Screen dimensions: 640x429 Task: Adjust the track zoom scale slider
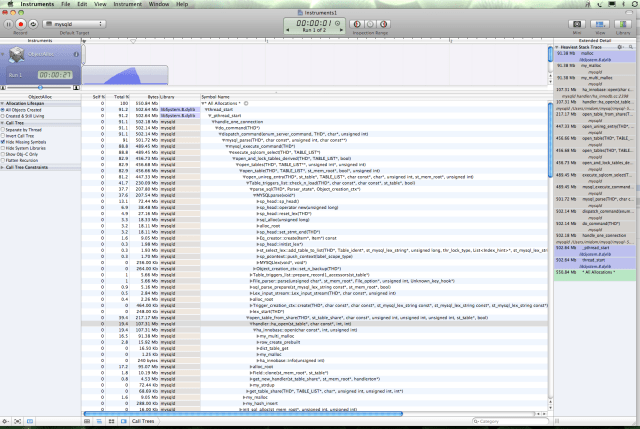click(x=40, y=87)
